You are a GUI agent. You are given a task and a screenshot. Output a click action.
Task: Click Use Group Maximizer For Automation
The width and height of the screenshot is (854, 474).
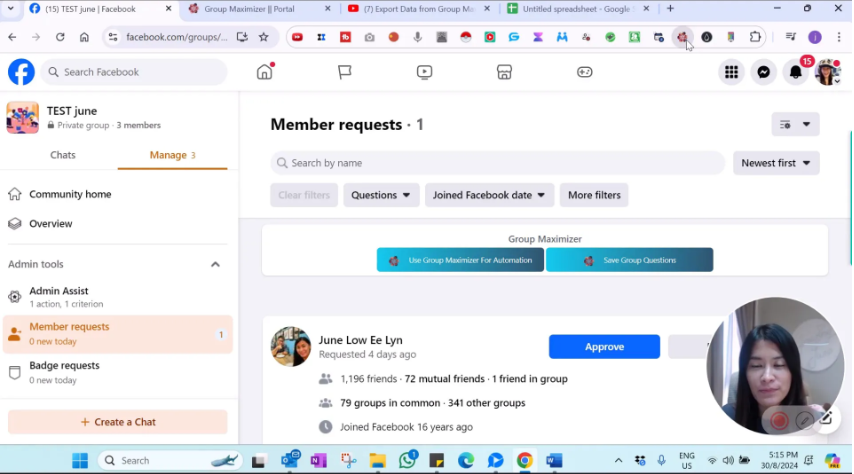click(460, 260)
